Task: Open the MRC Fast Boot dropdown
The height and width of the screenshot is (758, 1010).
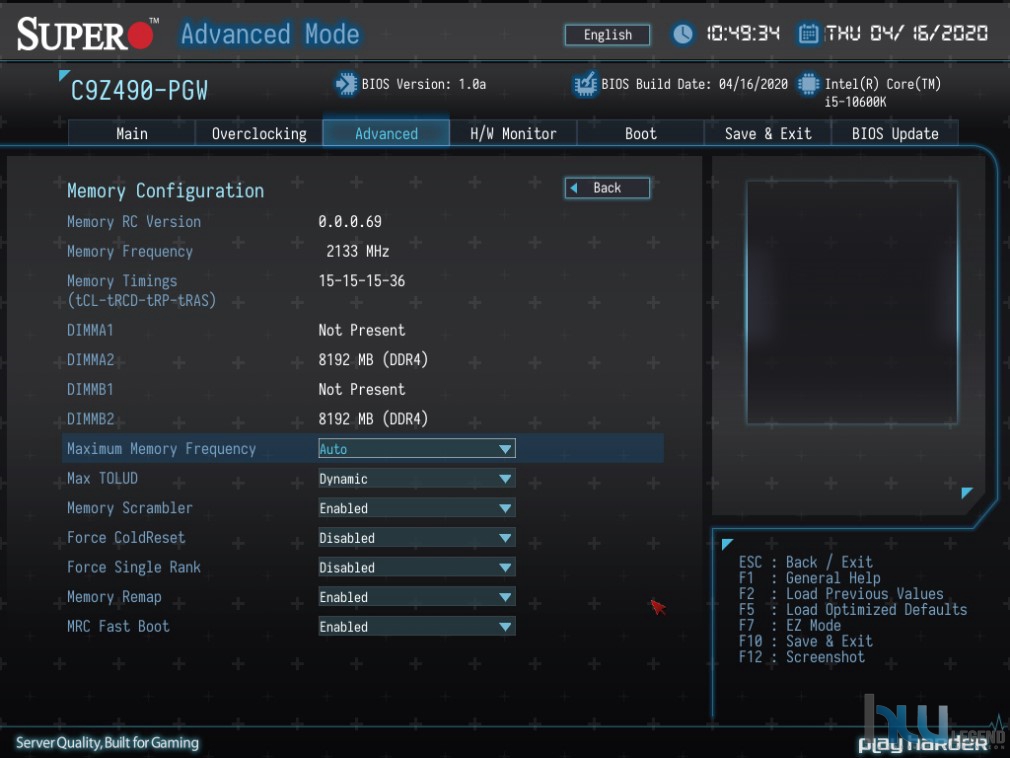Action: pos(417,627)
